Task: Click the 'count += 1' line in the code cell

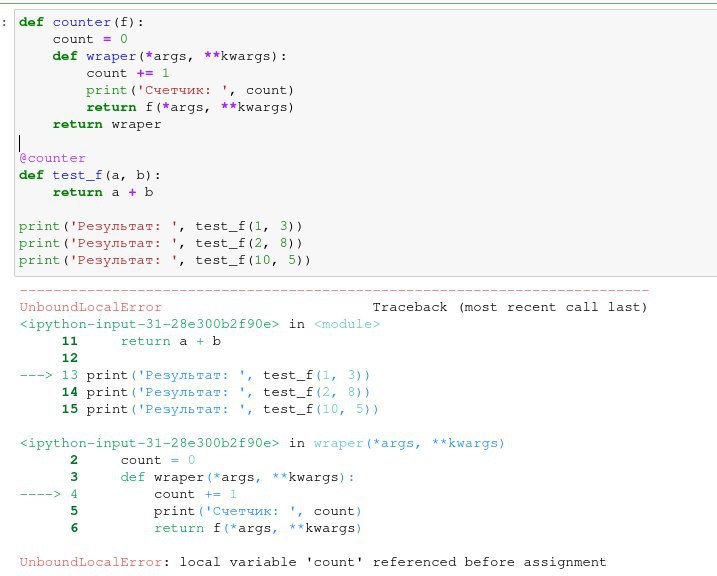Action: 128,73
